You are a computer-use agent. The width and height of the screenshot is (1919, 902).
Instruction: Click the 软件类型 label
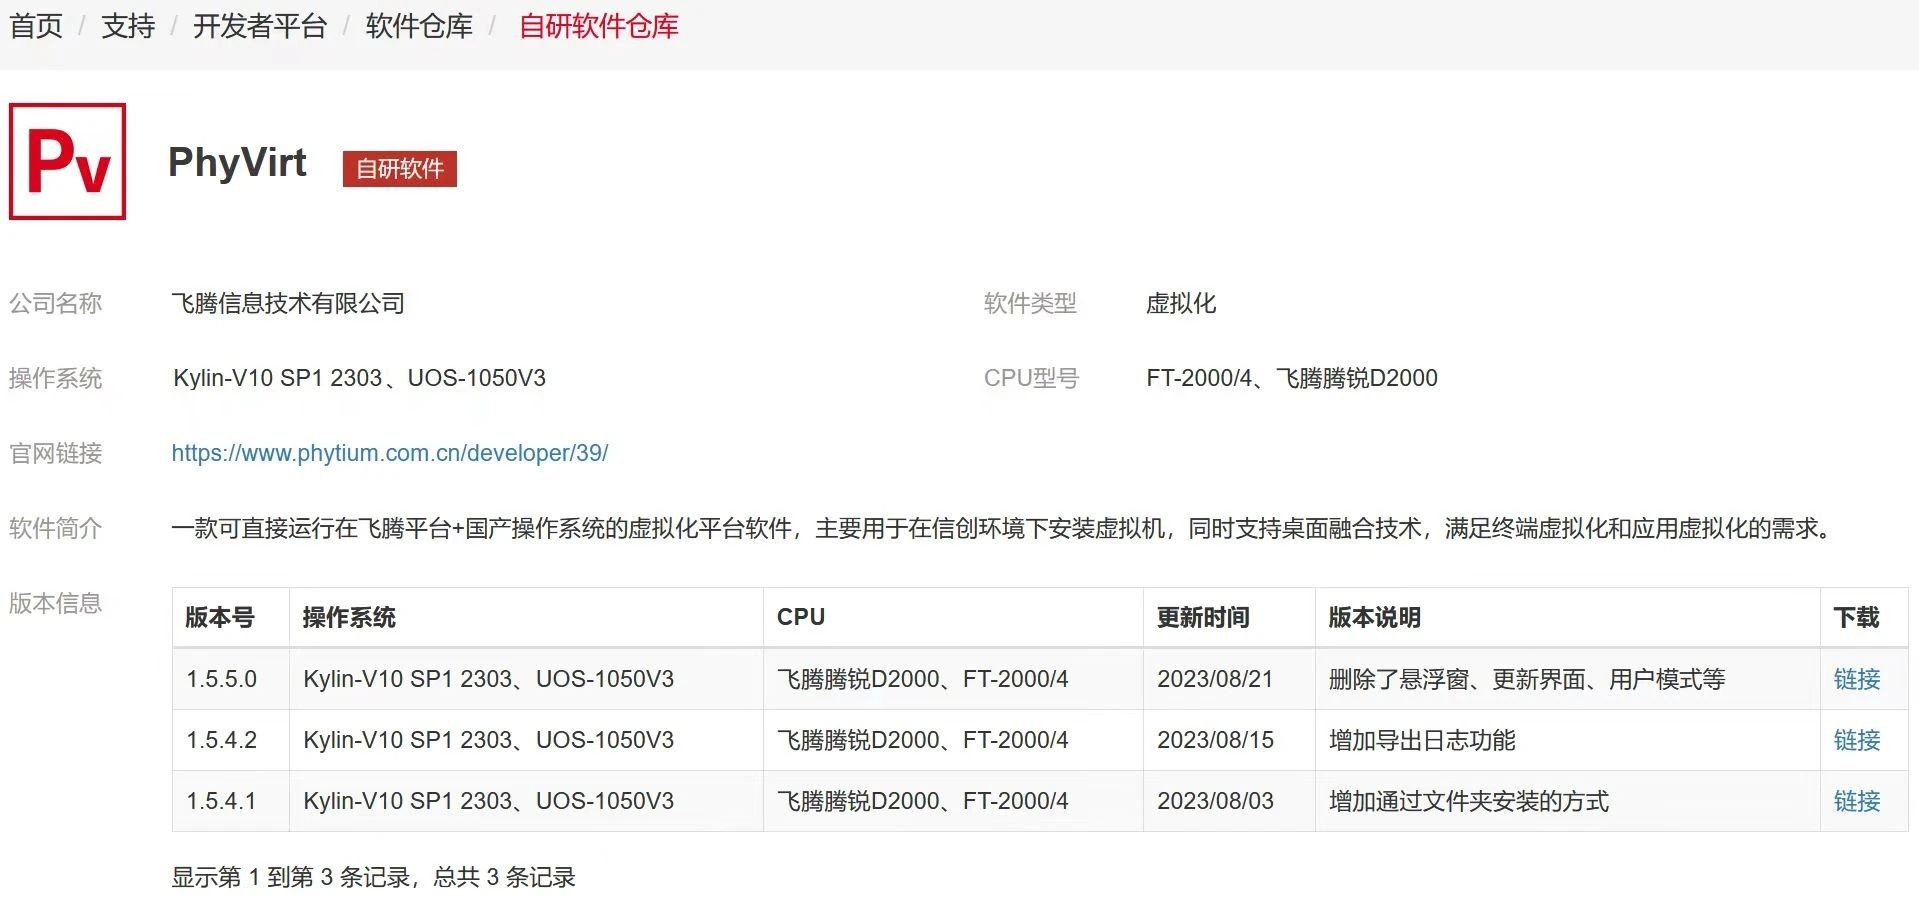tap(1030, 303)
